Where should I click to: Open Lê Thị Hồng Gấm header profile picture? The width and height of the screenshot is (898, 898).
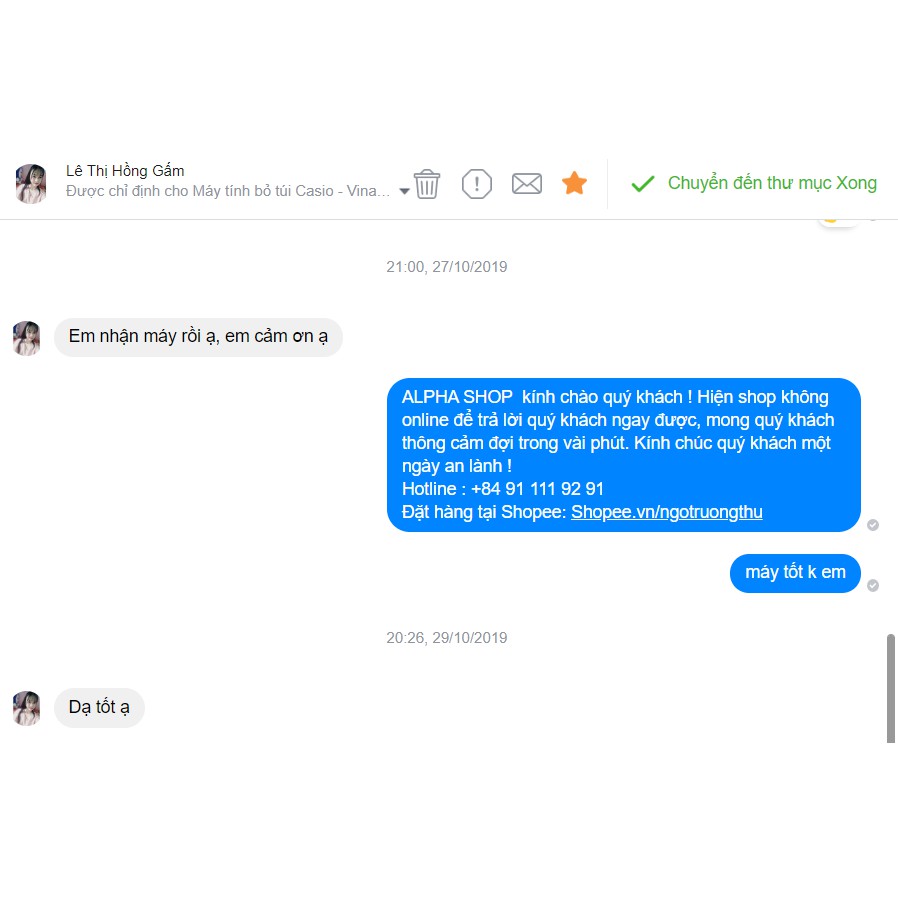pos(31,183)
